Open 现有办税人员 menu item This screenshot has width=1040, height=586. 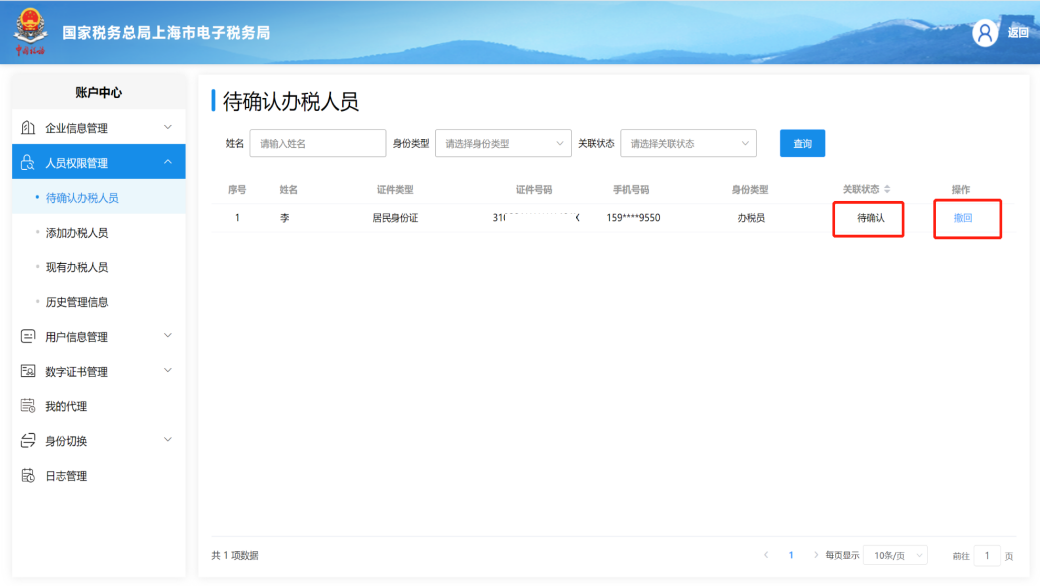pyautogui.click(x=77, y=267)
